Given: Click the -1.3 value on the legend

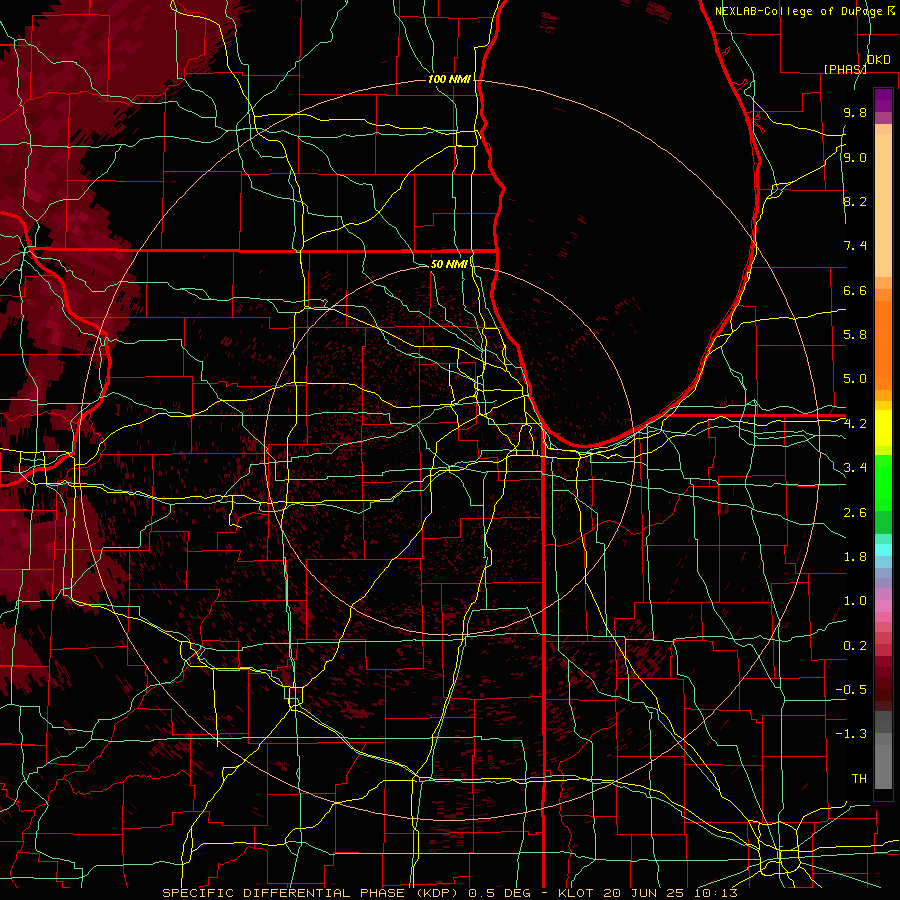Looking at the screenshot, I should tap(851, 734).
